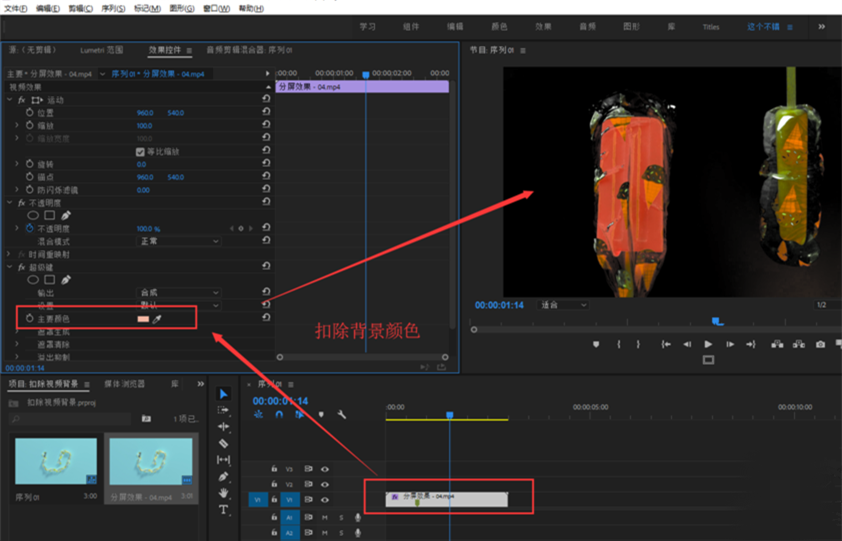Screen dimensions: 842x541
Task: Pick the key color with eyedropper
Action: tap(158, 318)
